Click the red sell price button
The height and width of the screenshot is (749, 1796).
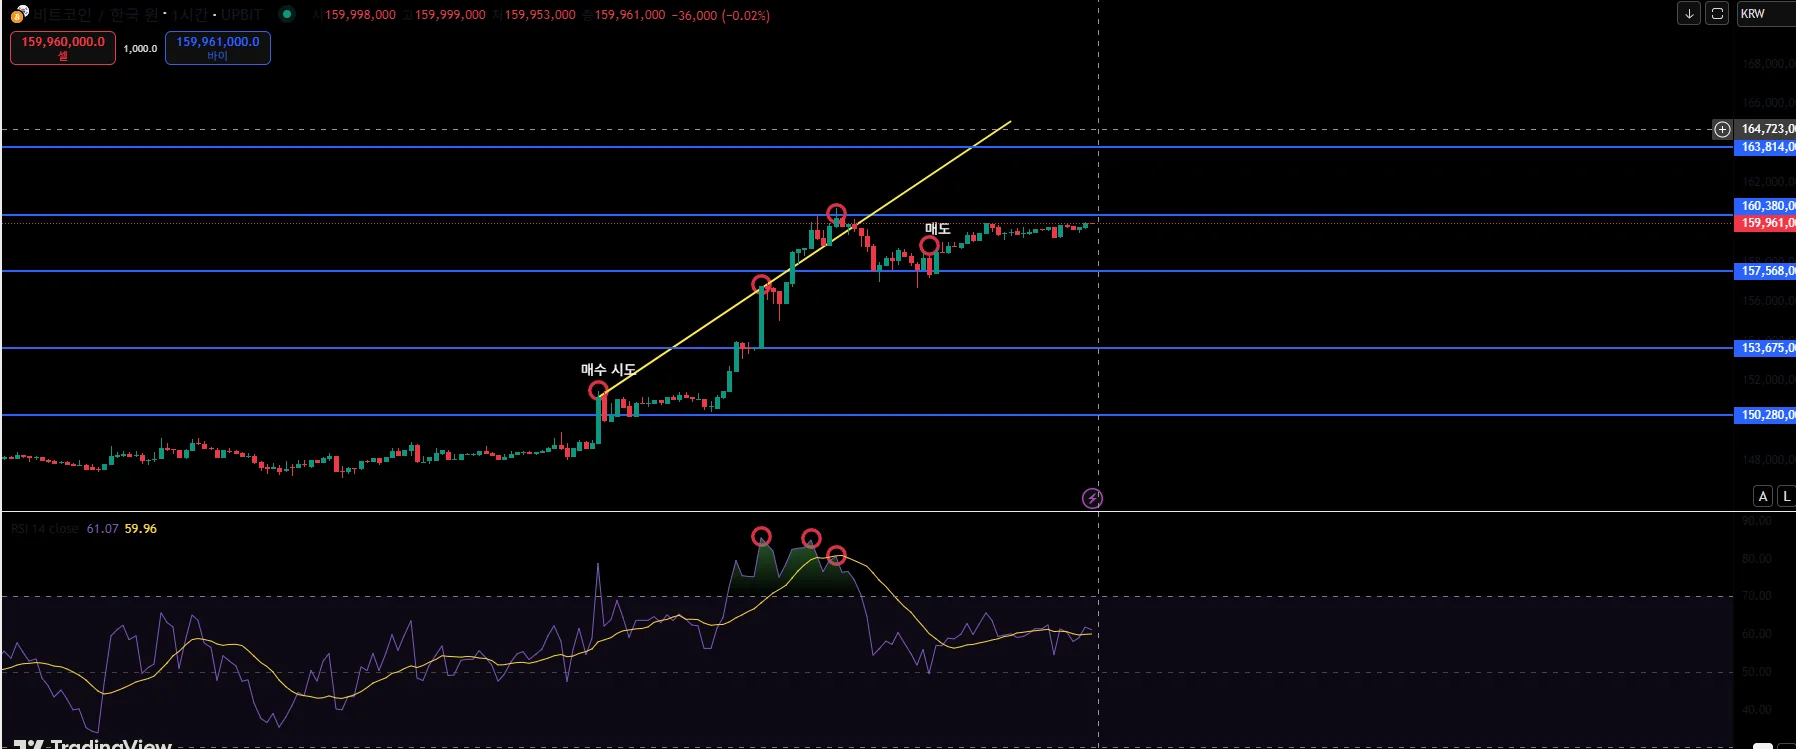[x=63, y=48]
